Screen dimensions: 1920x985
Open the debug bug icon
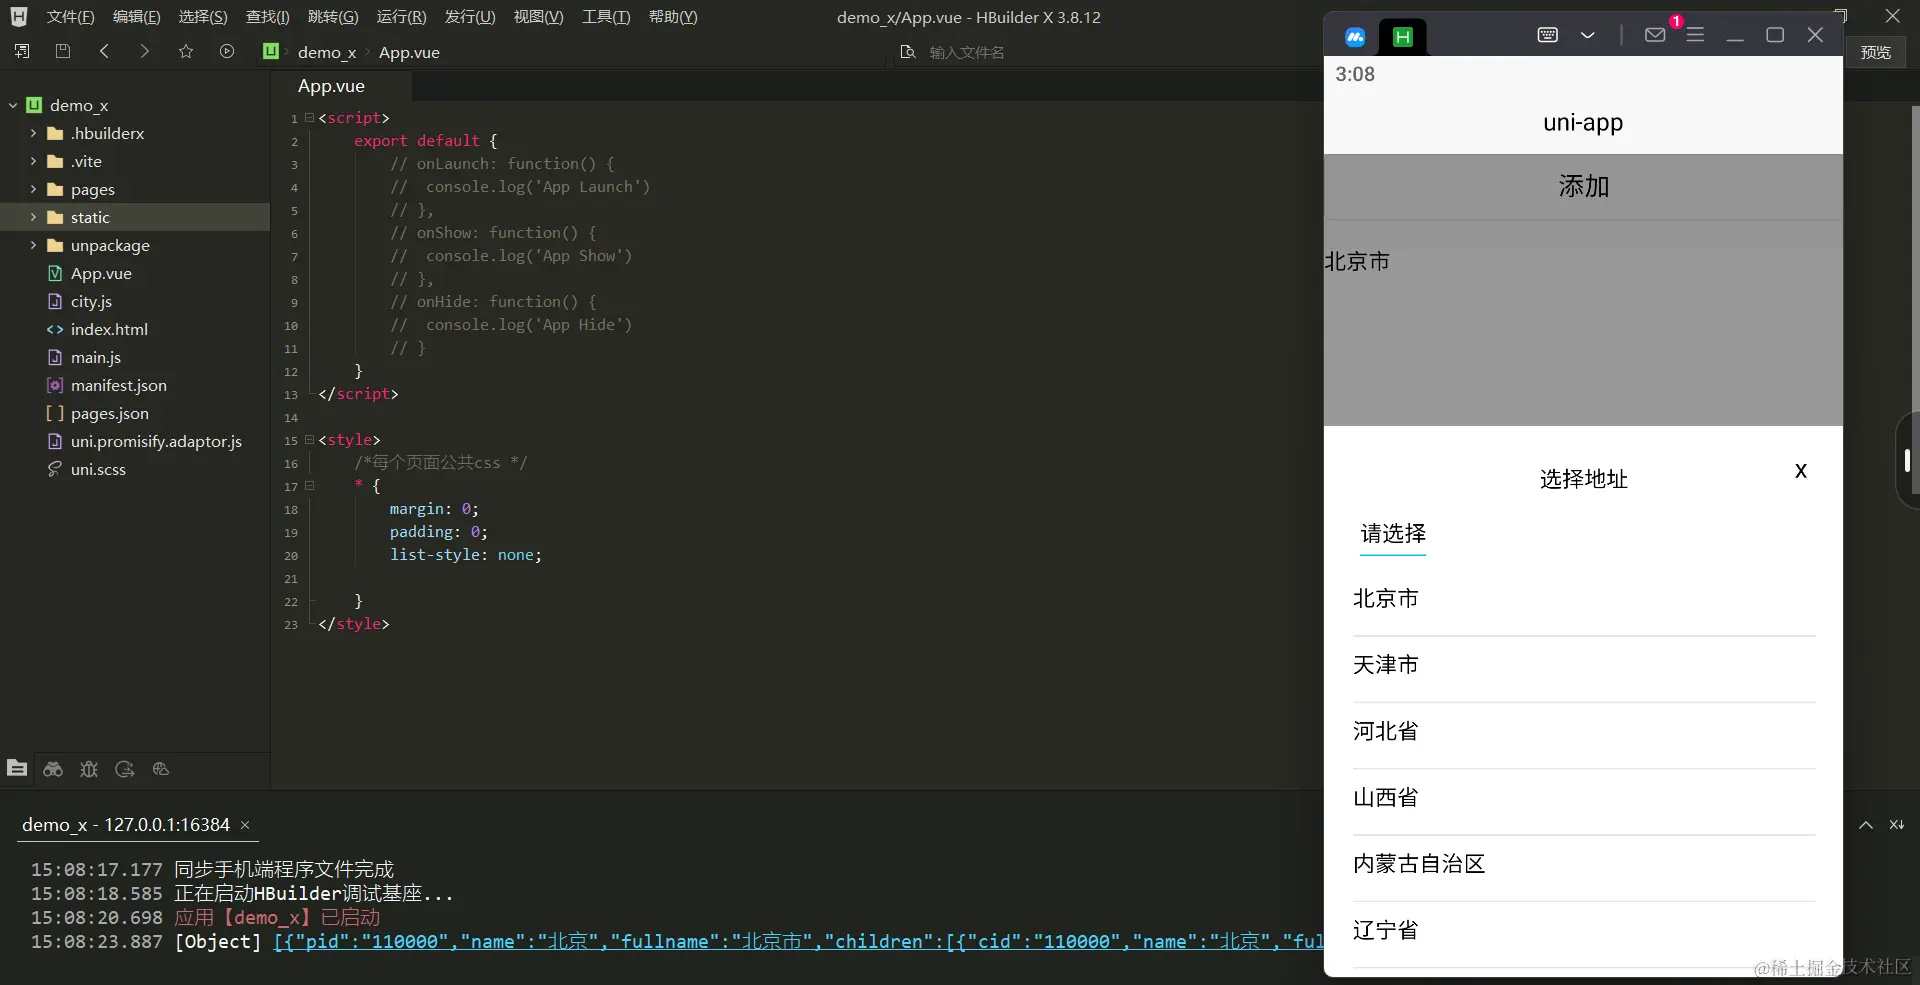point(89,768)
